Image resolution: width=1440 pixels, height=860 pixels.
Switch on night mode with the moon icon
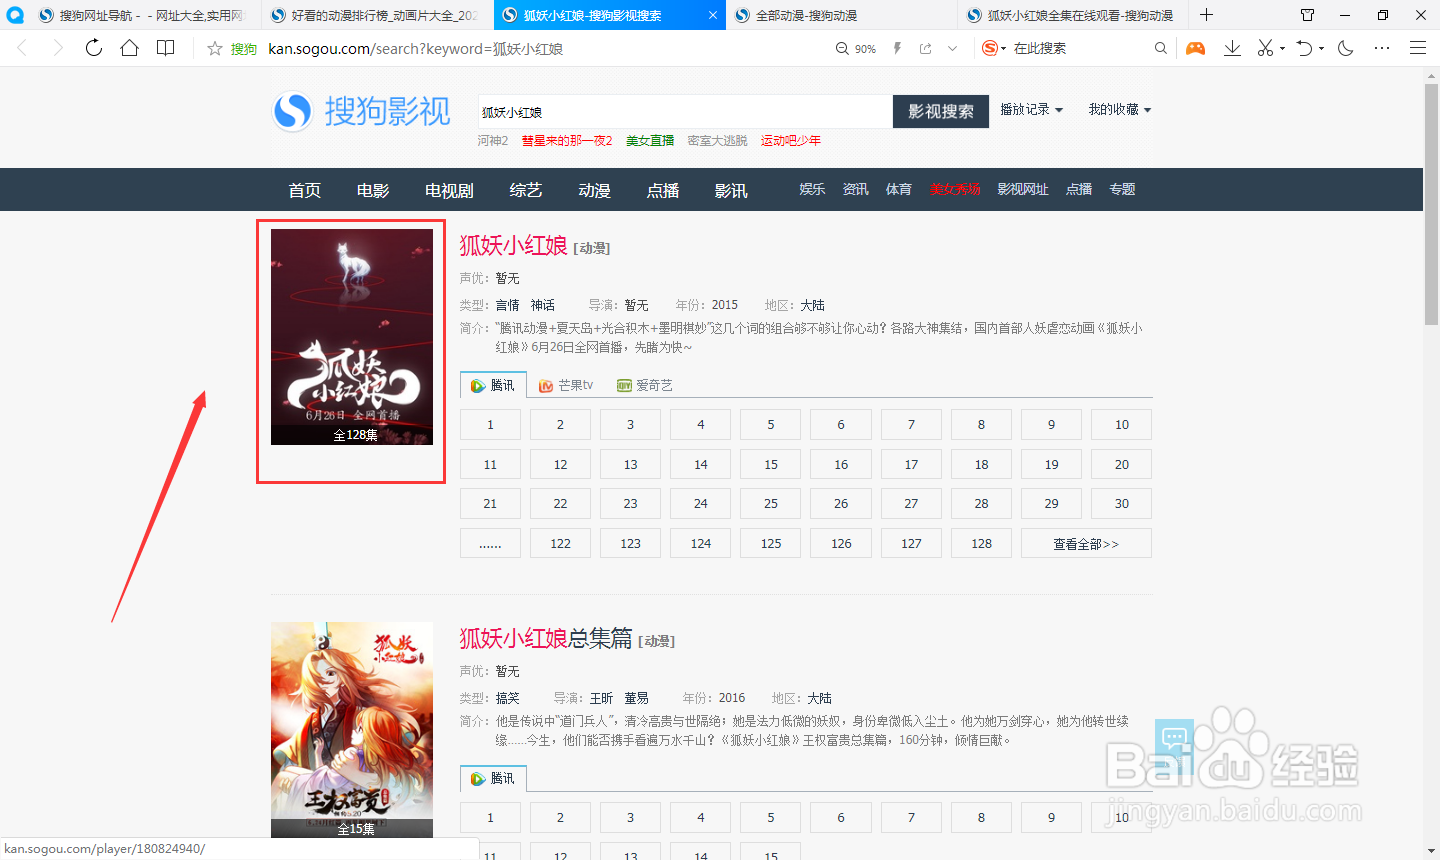pyautogui.click(x=1346, y=48)
